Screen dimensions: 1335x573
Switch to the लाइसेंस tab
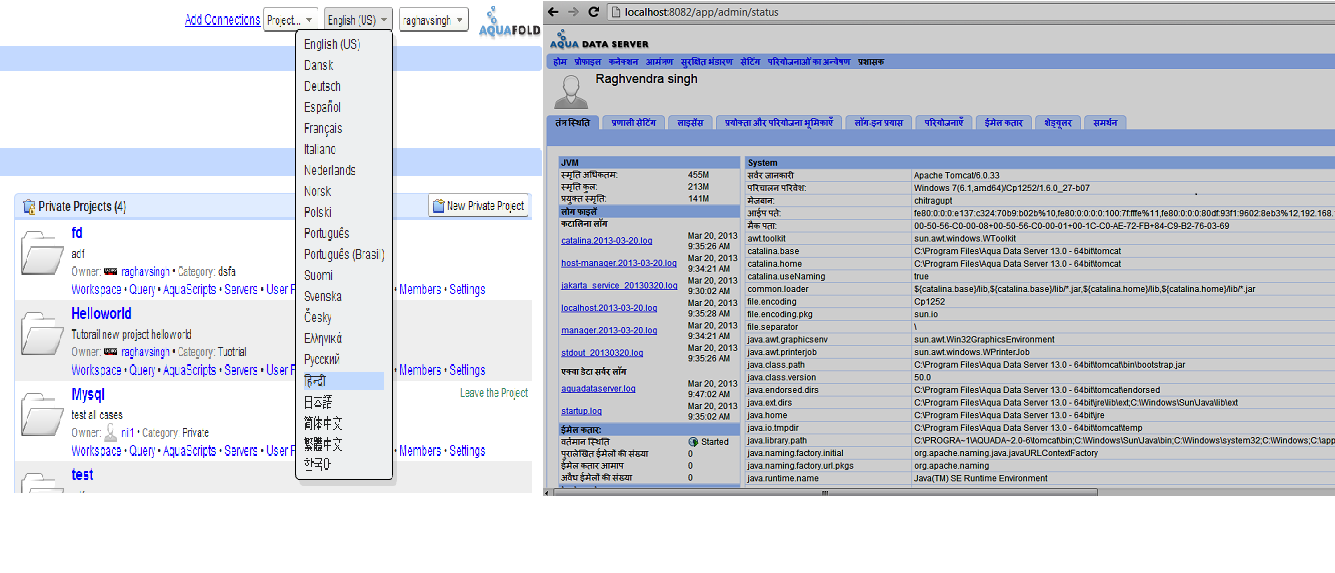(690, 122)
